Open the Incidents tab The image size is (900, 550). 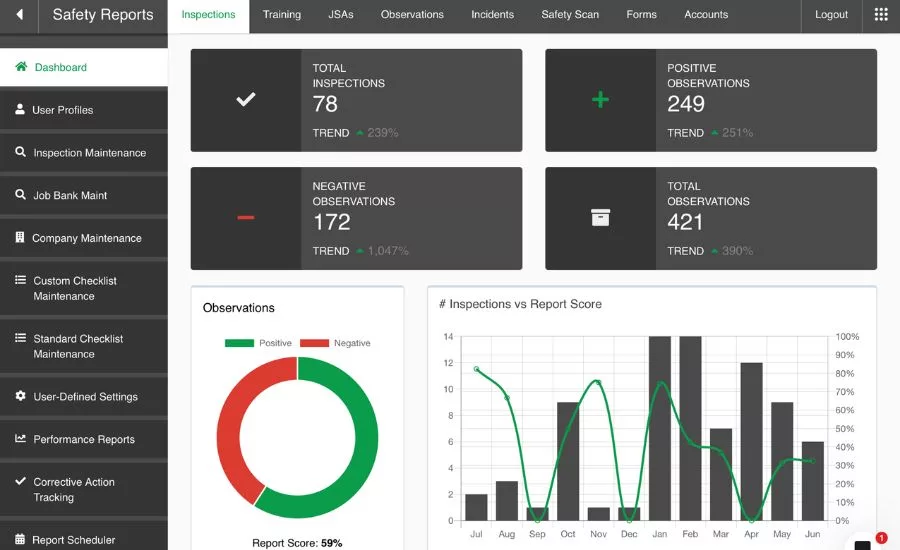point(492,15)
